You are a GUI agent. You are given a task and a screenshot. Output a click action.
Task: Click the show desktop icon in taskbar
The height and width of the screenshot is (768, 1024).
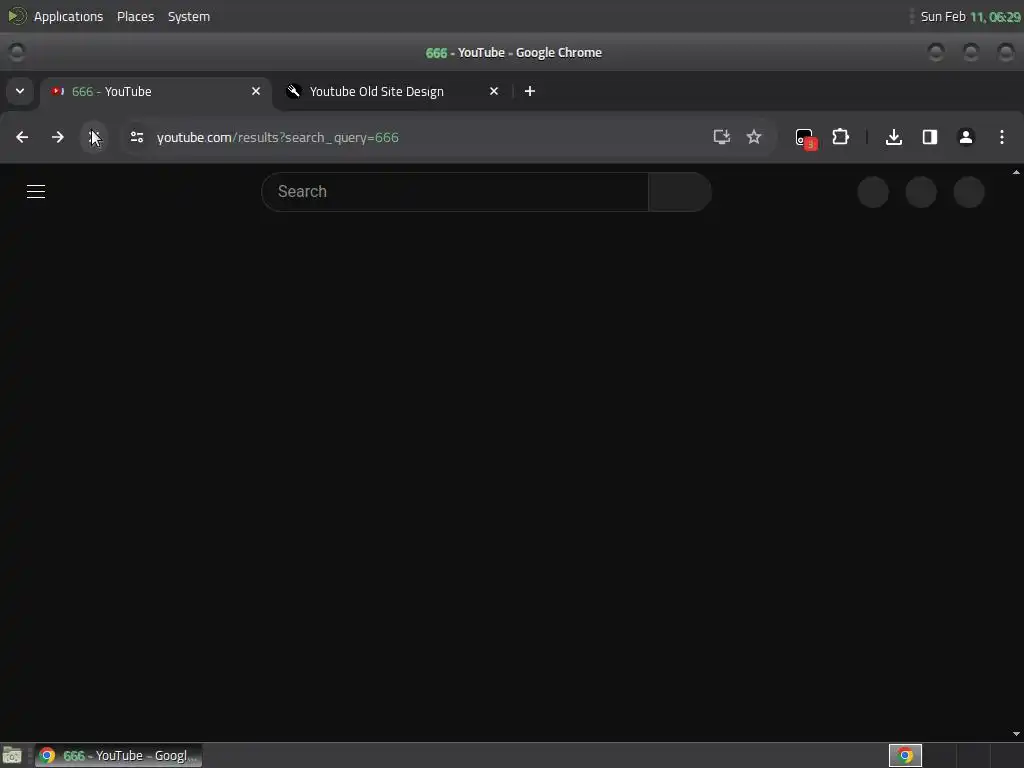pyautogui.click(x=12, y=756)
